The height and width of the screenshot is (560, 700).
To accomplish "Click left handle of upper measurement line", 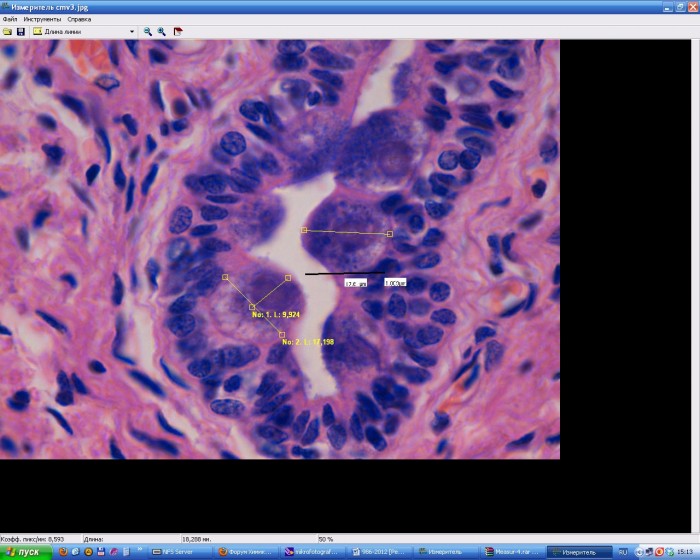I will [304, 230].
